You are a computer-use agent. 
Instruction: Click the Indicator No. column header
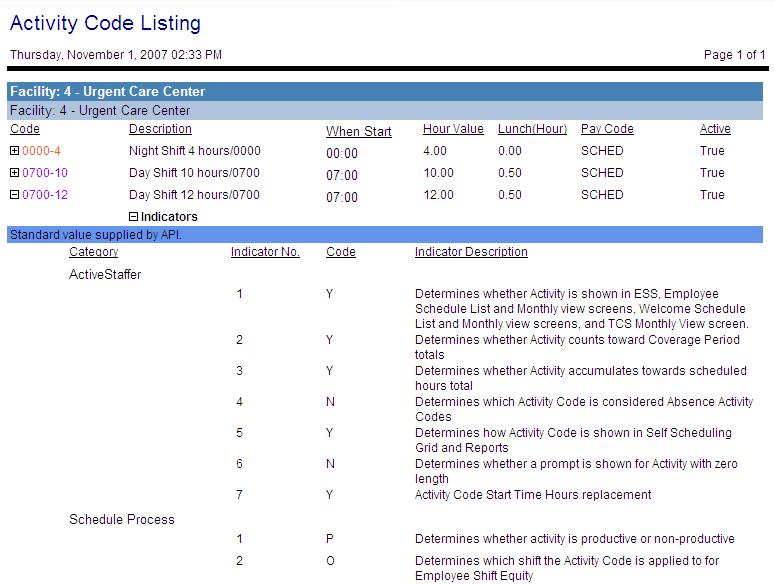tap(265, 252)
